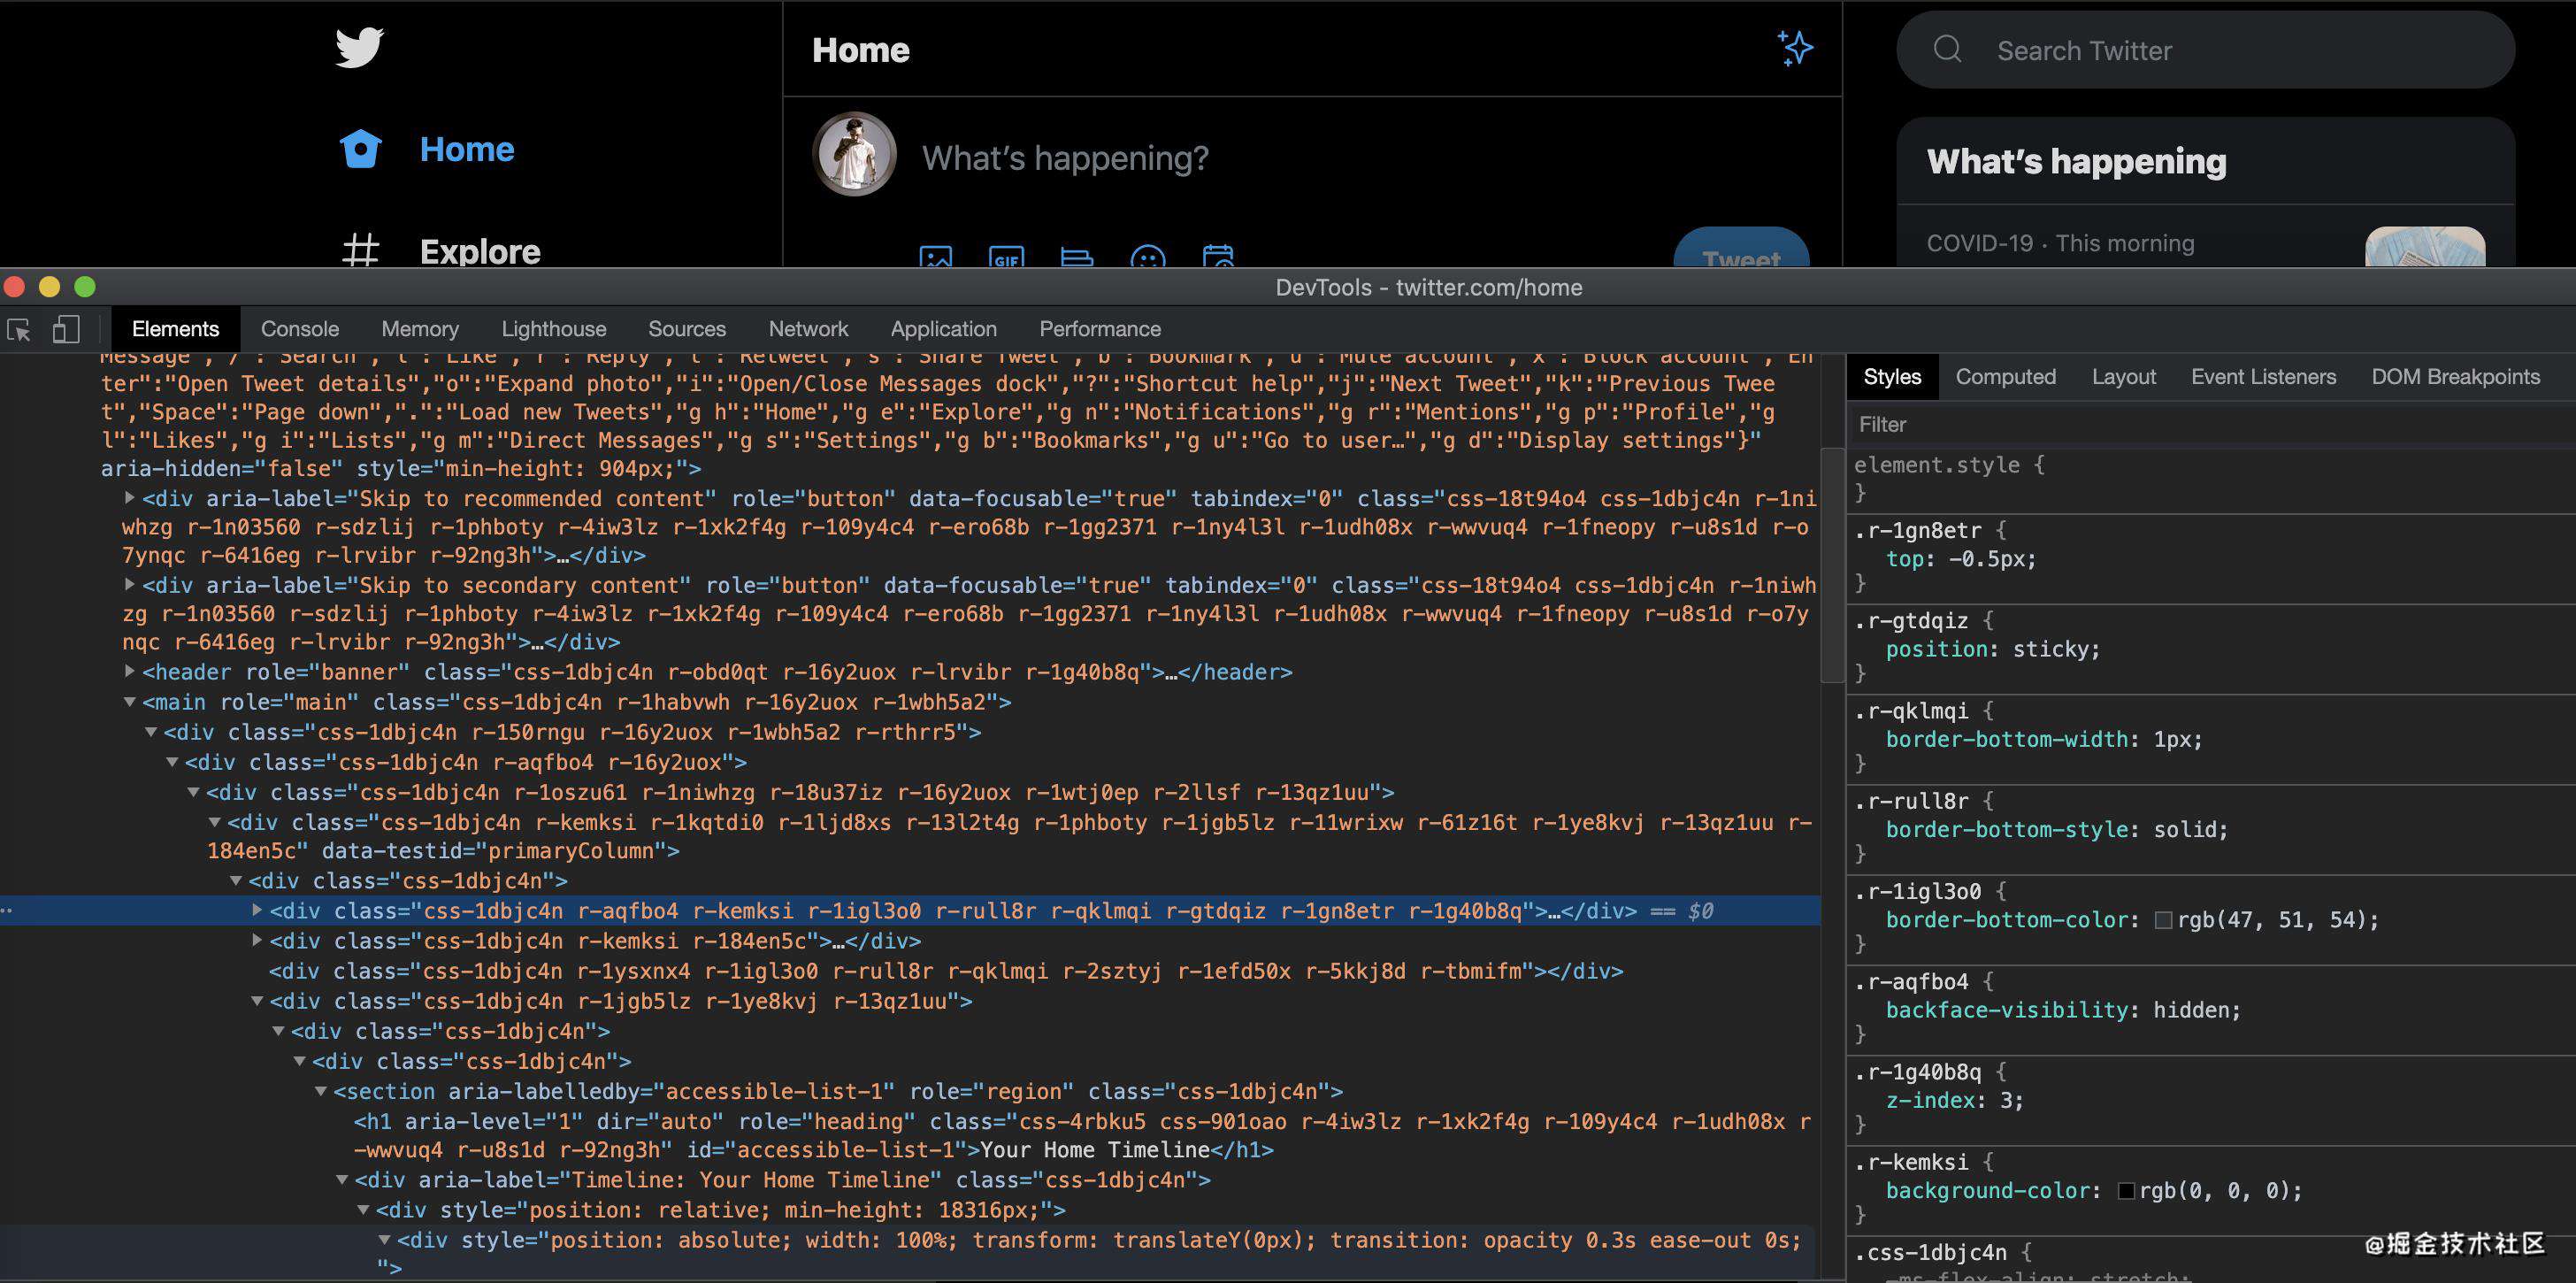Viewport: 2576px width, 1283px height.
Task: Focus the What's happening? compose field
Action: (1065, 158)
